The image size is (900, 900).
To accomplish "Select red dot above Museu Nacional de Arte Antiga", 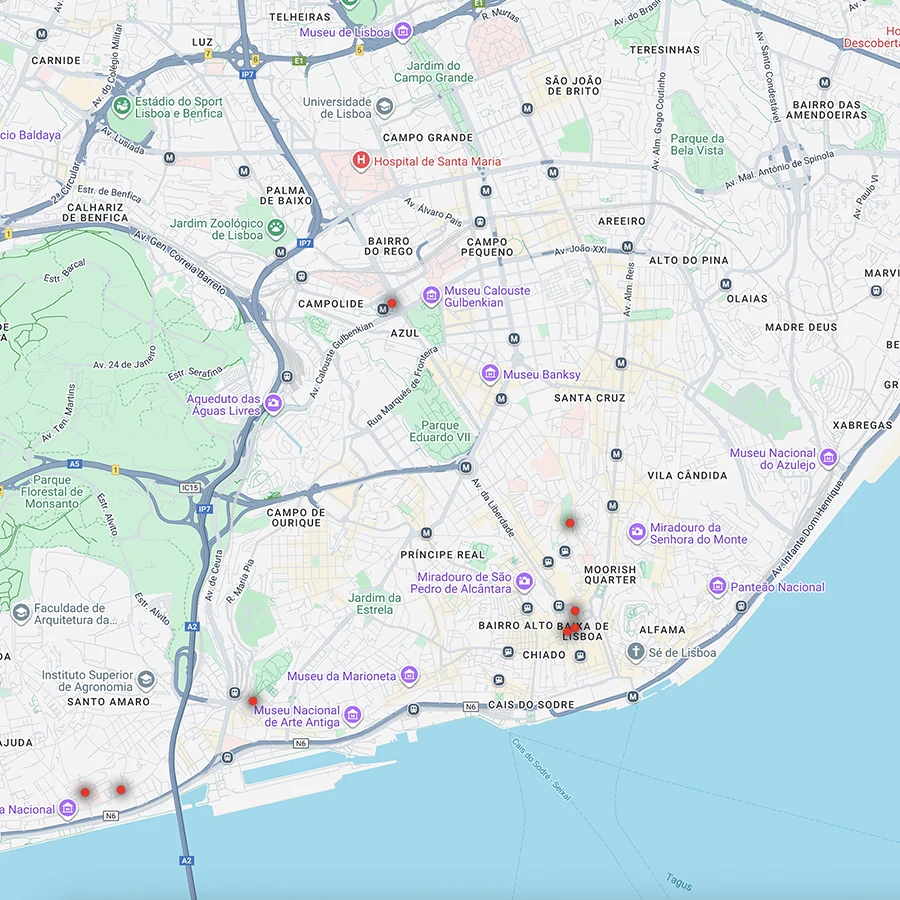I will pyautogui.click(x=253, y=701).
